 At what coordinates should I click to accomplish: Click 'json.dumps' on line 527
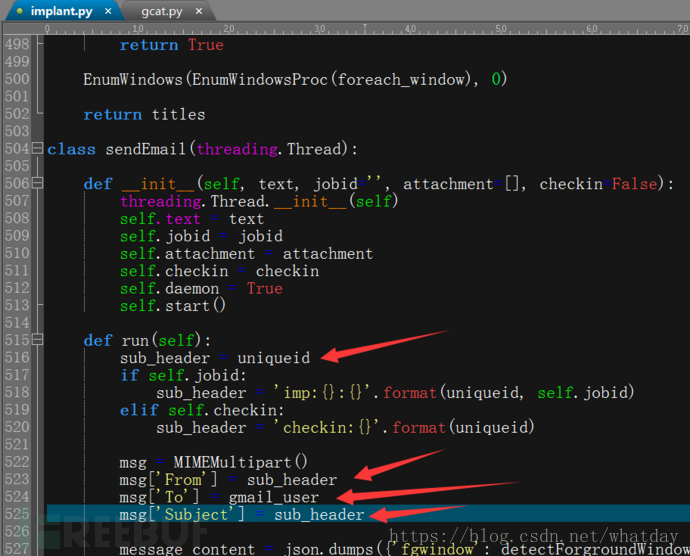coord(328,549)
